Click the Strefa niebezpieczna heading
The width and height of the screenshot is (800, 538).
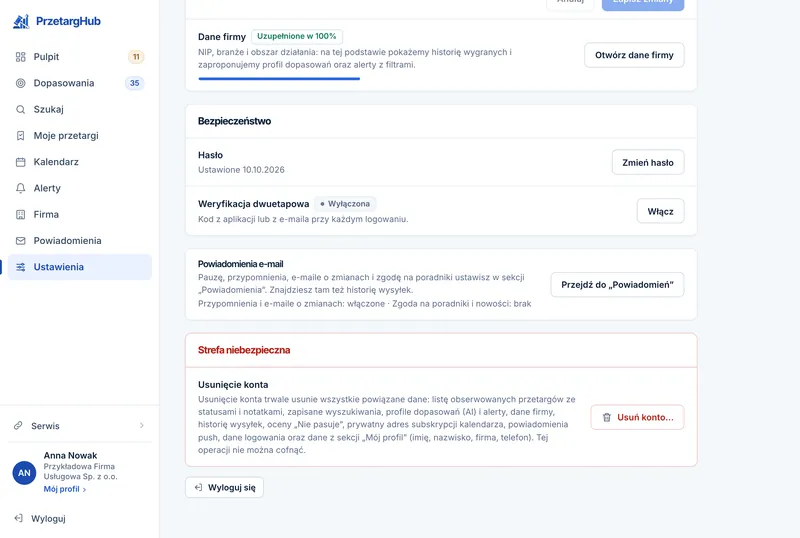(x=244, y=350)
